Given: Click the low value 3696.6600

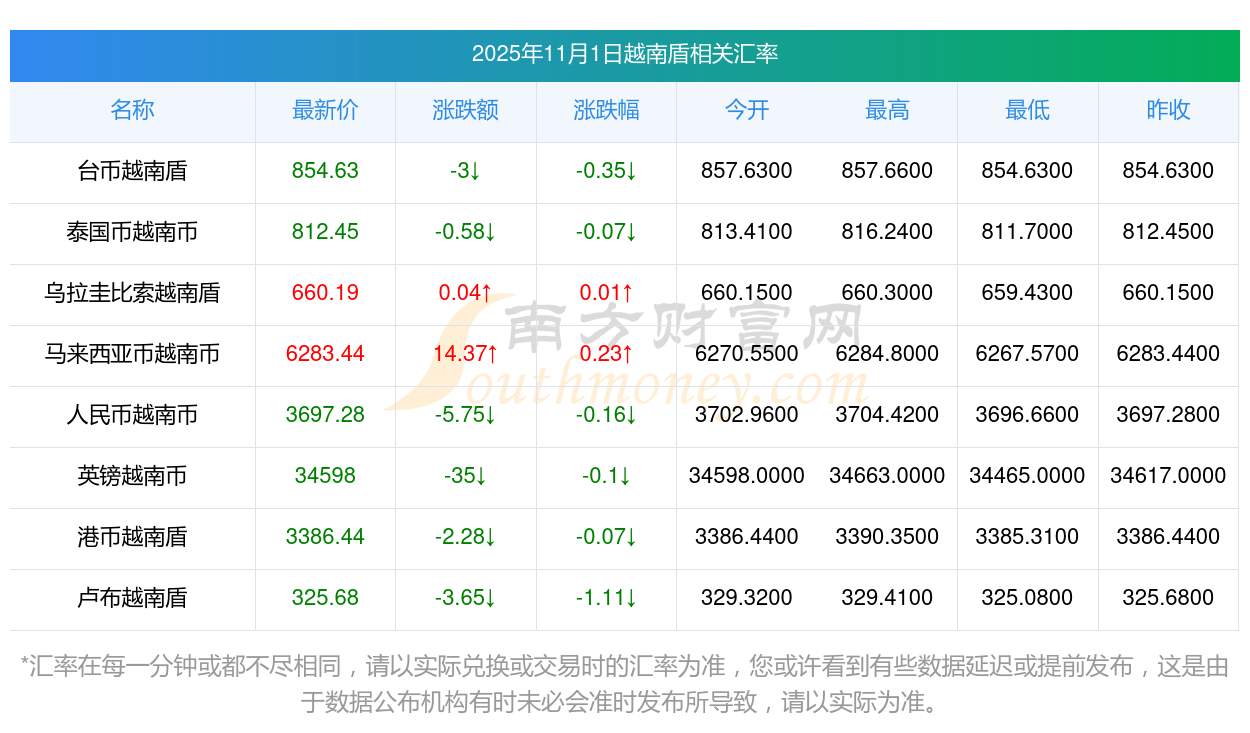Looking at the screenshot, I should (x=1027, y=415).
